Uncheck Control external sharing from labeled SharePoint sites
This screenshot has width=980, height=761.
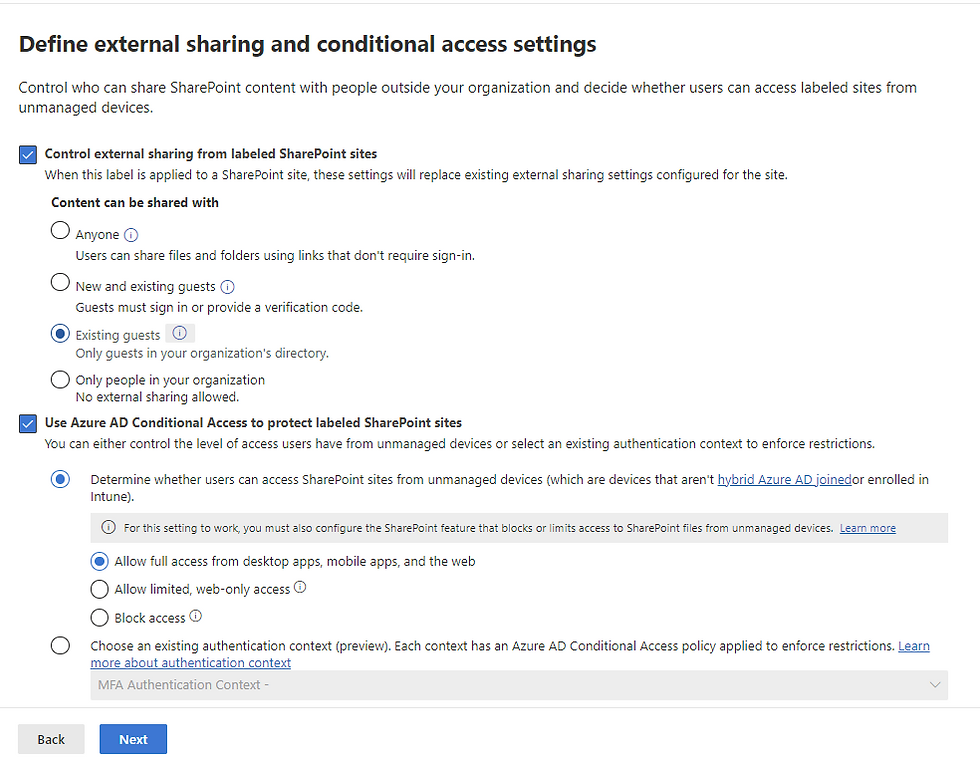(x=28, y=154)
